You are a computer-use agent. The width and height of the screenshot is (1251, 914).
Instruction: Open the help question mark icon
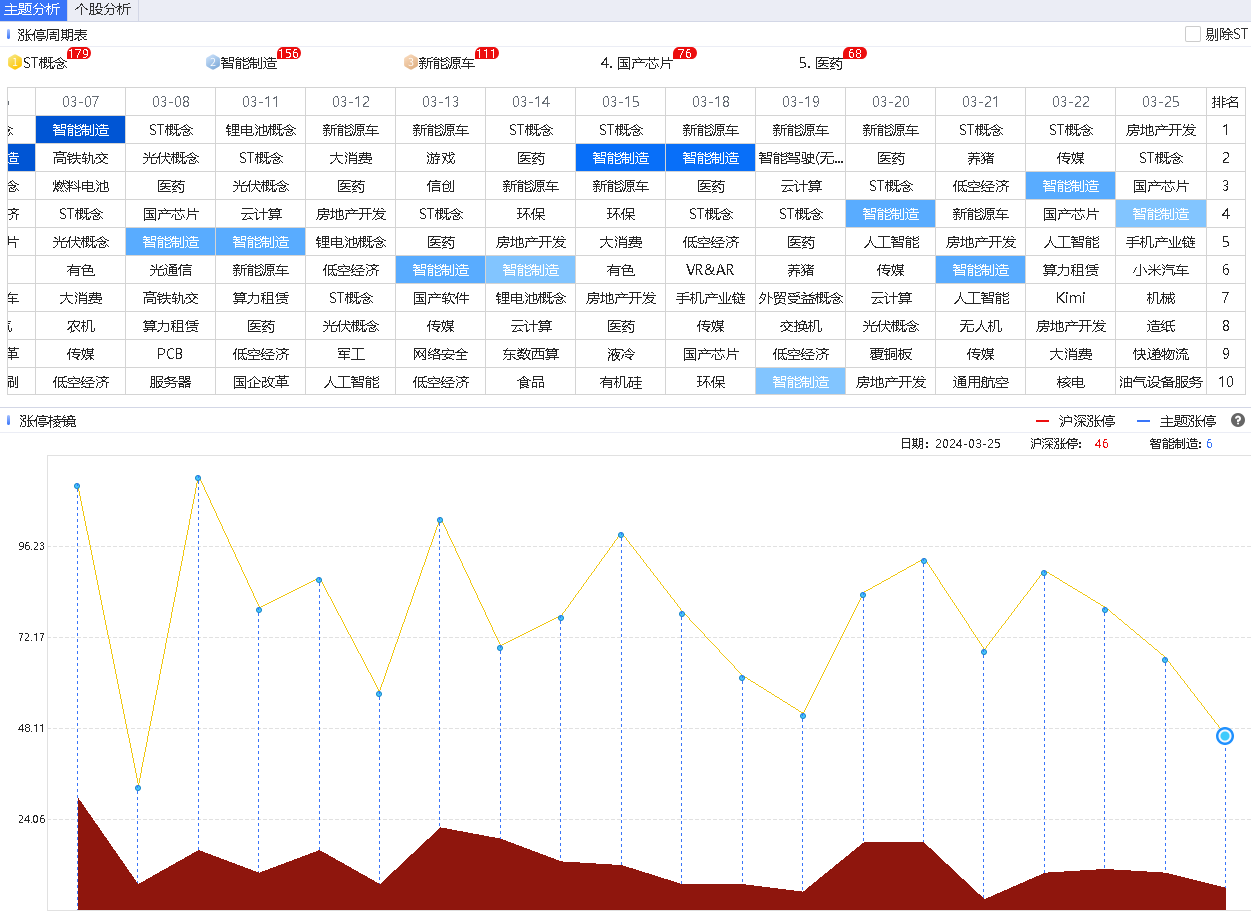click(1237, 421)
